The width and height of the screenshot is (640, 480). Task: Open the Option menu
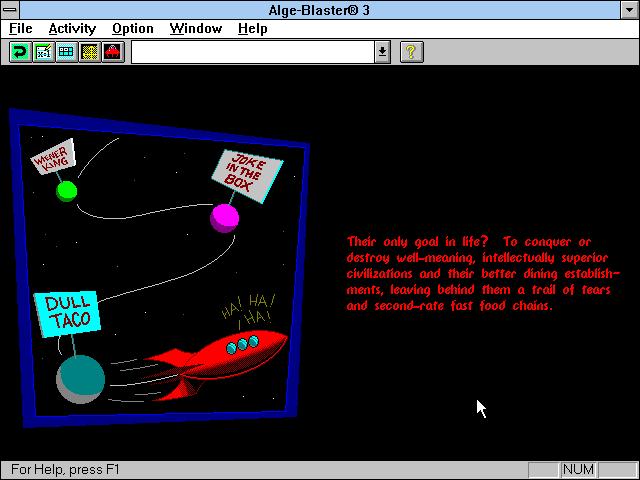point(133,29)
